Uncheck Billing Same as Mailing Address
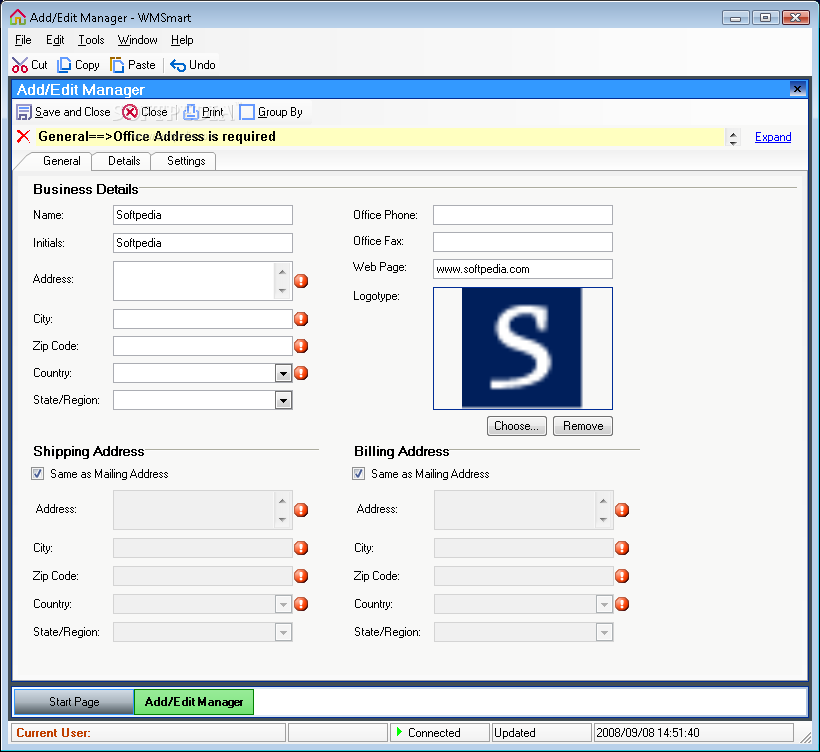 [x=358, y=474]
